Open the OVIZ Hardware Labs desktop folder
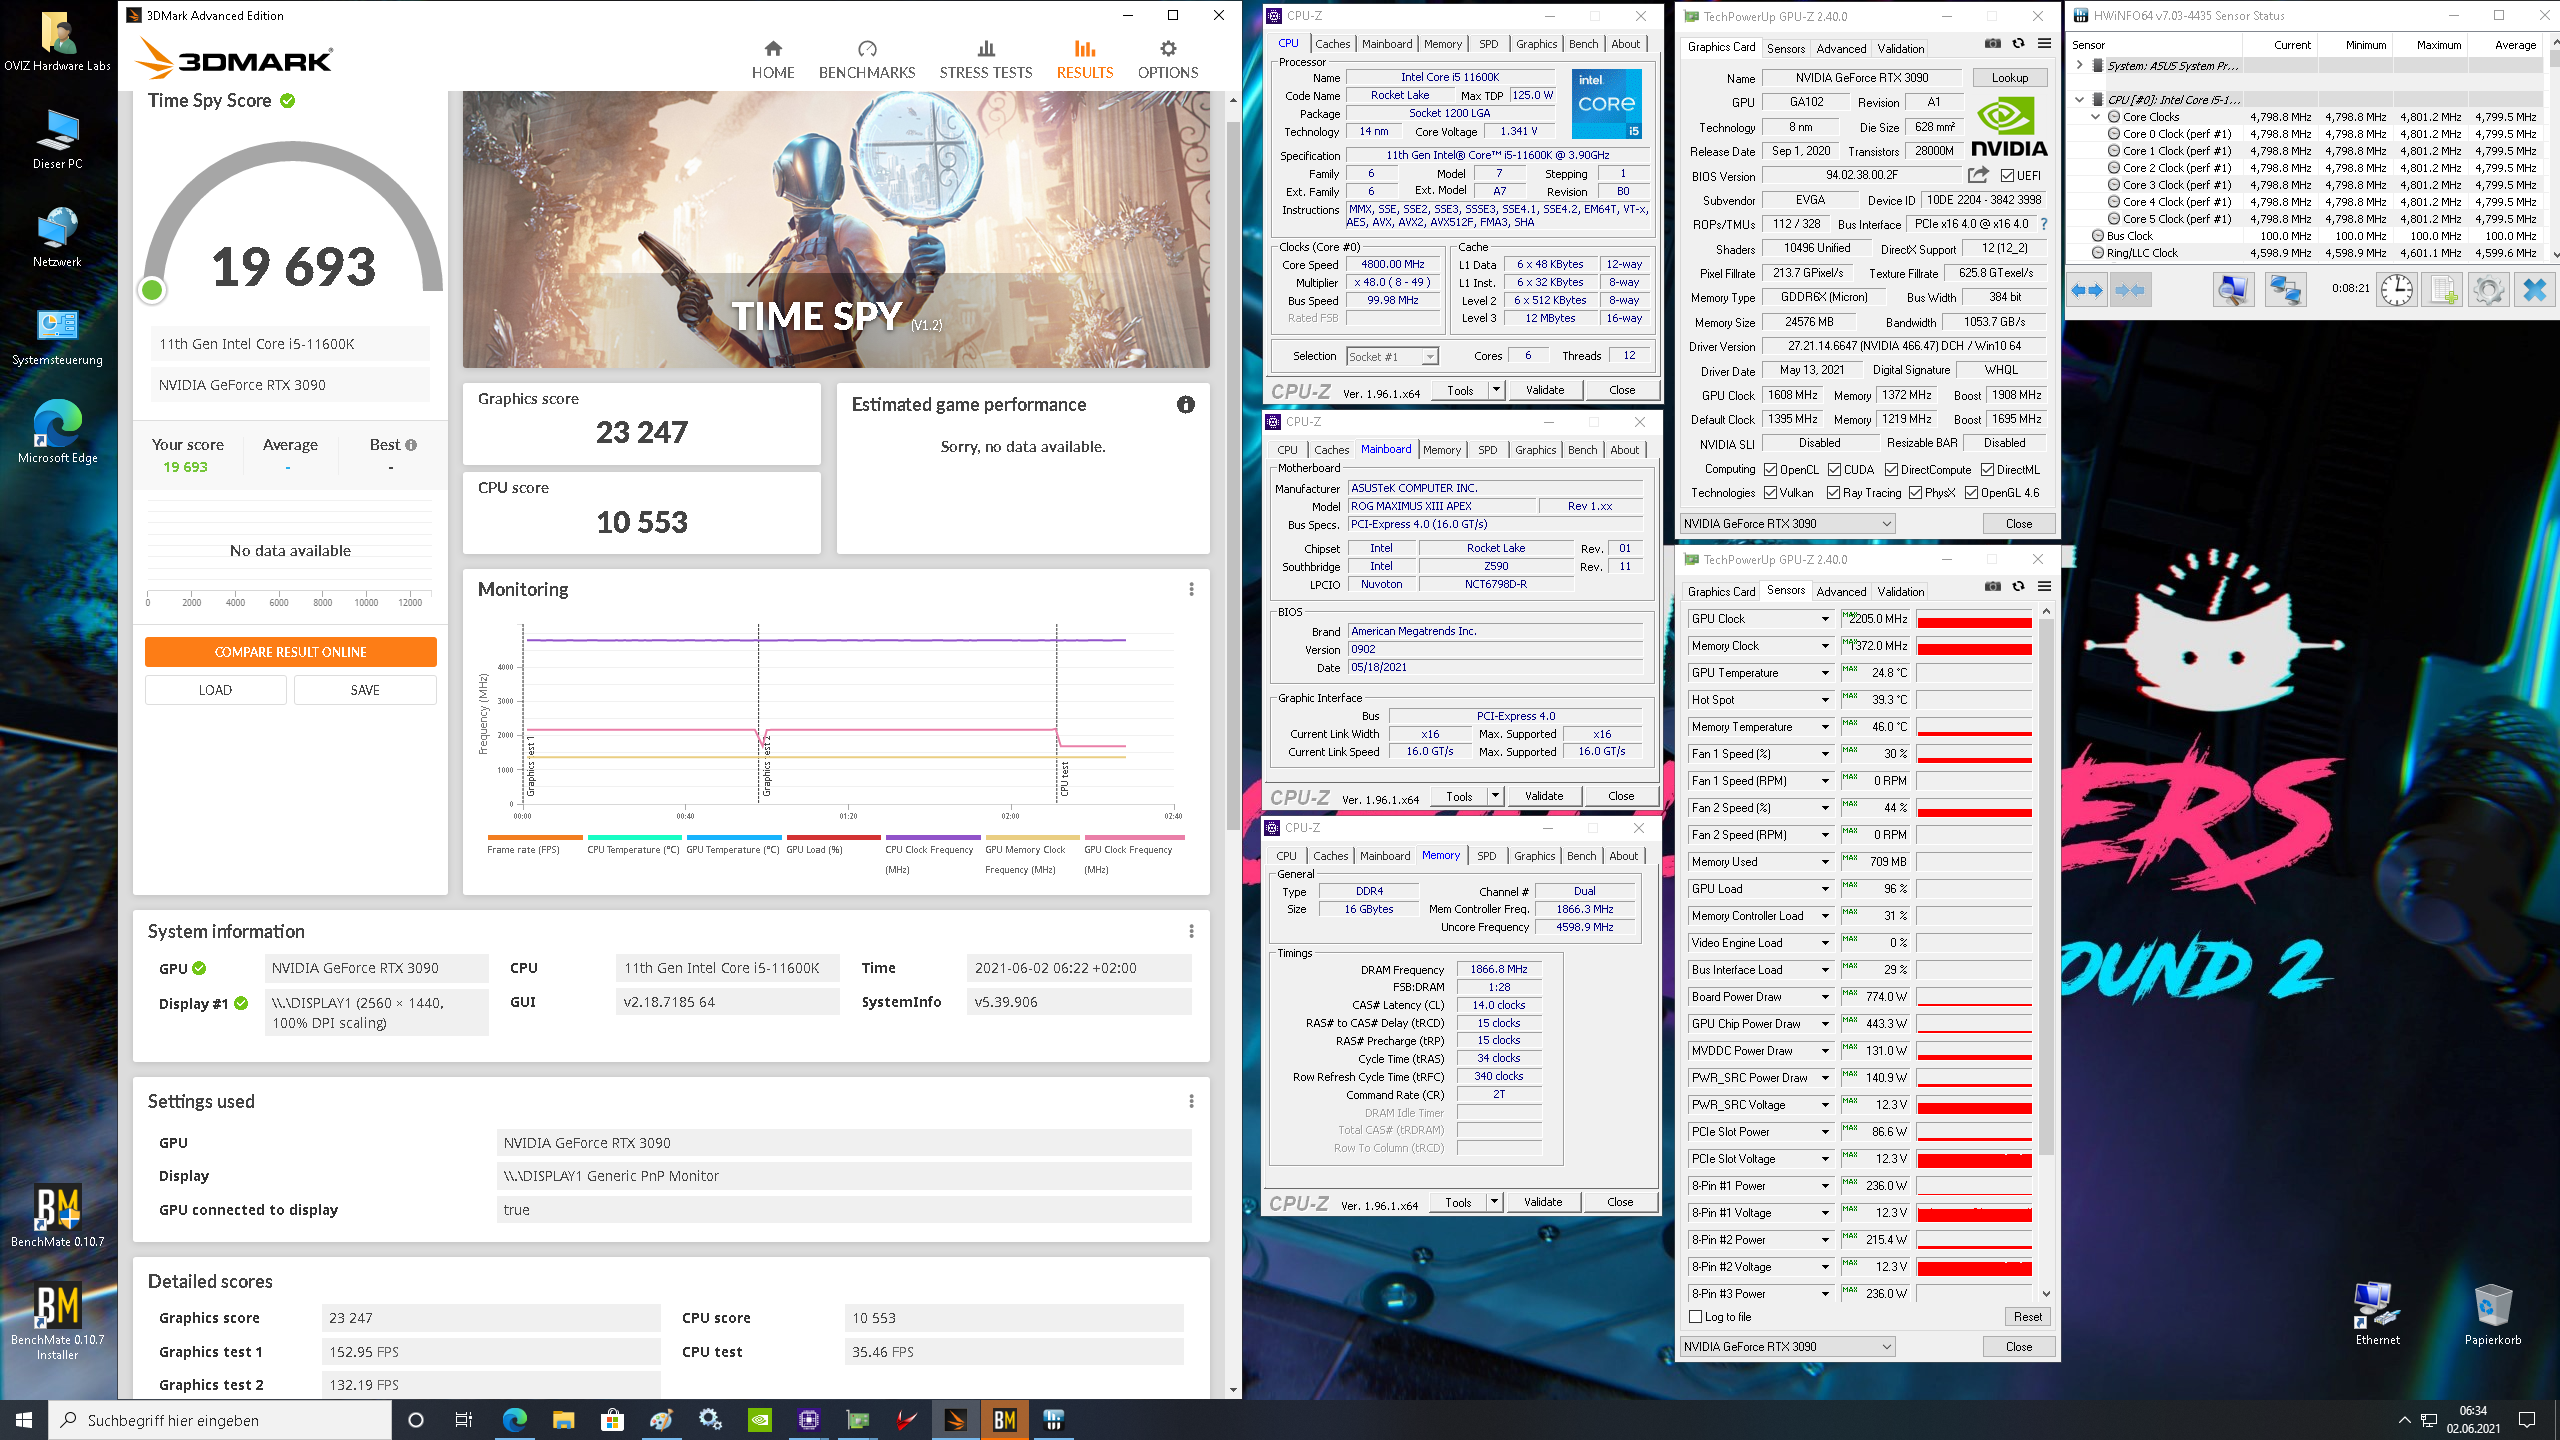This screenshot has height=1440, width=2560. [x=57, y=42]
